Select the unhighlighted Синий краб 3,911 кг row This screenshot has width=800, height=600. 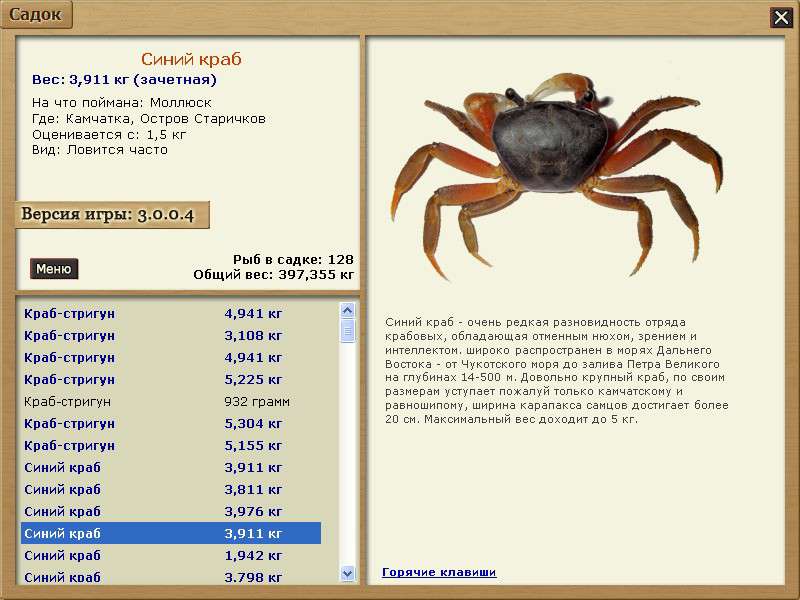(x=170, y=468)
